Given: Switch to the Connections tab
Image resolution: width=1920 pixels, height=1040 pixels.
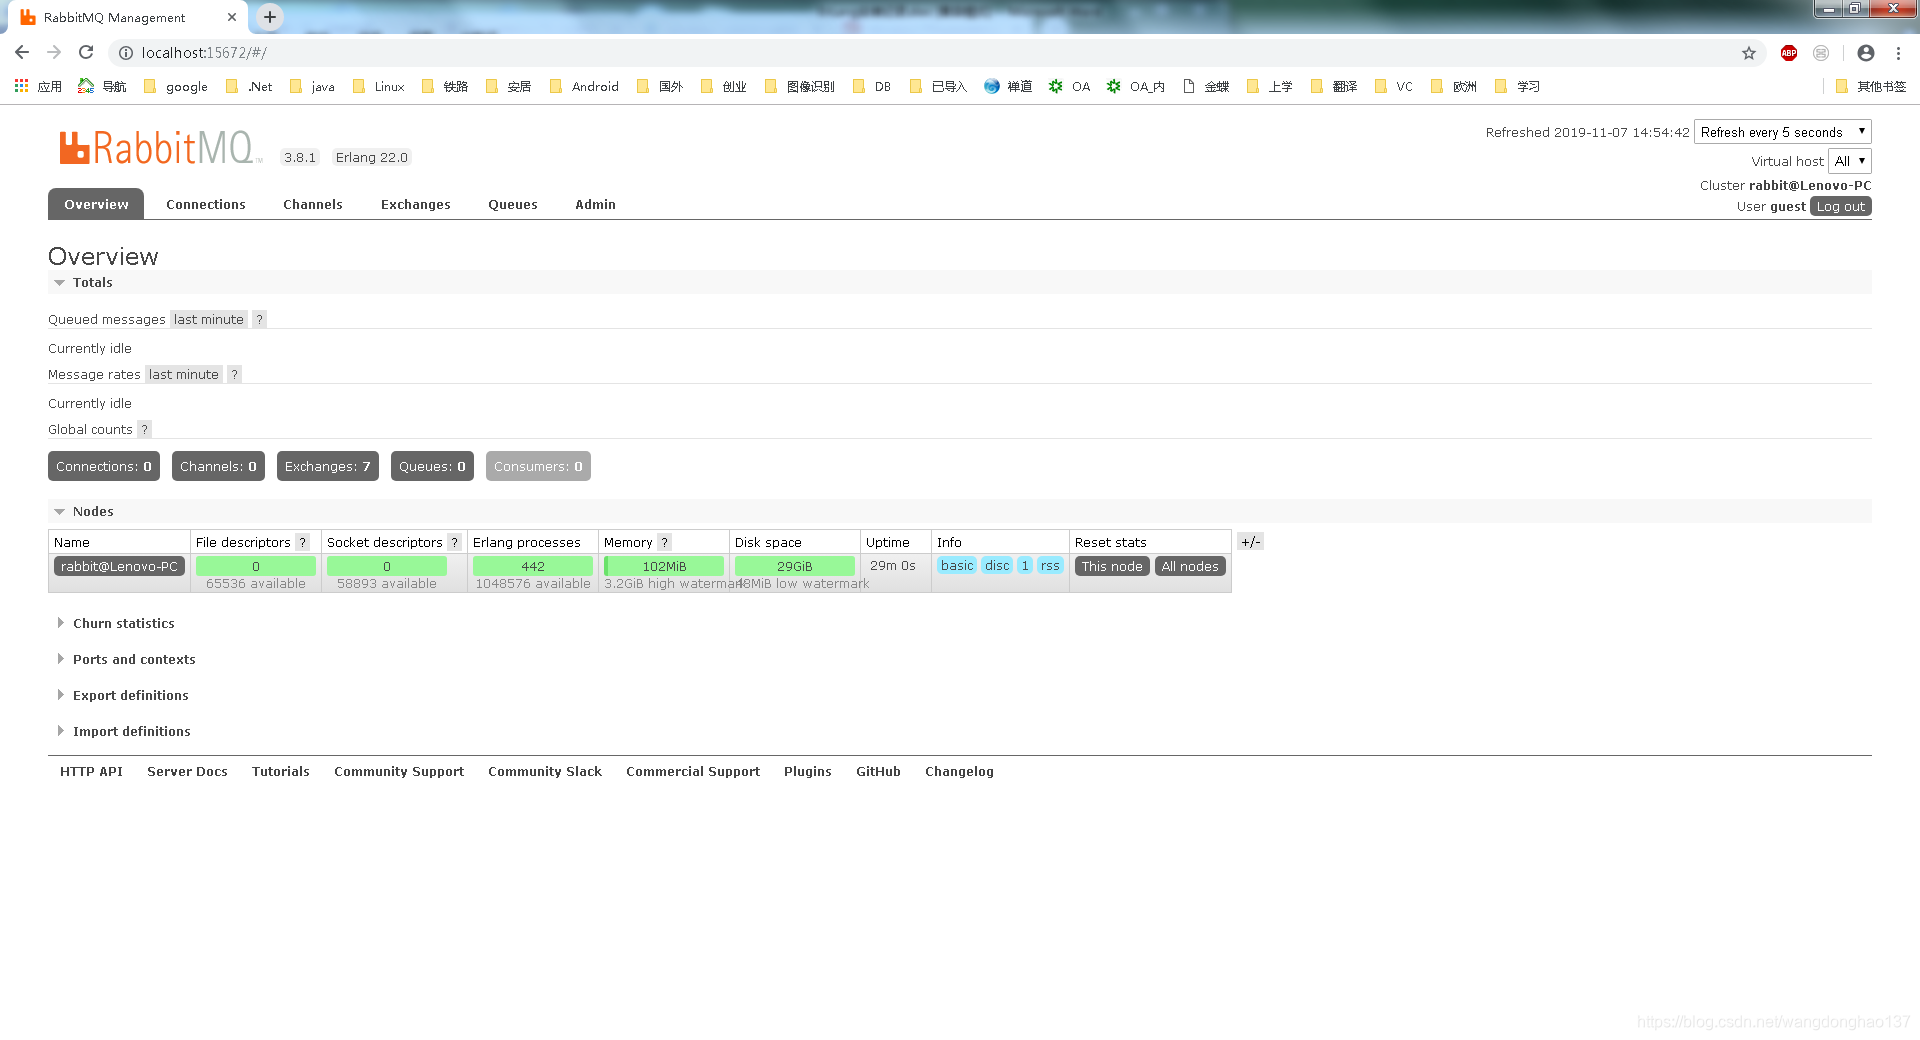Looking at the screenshot, I should (206, 204).
